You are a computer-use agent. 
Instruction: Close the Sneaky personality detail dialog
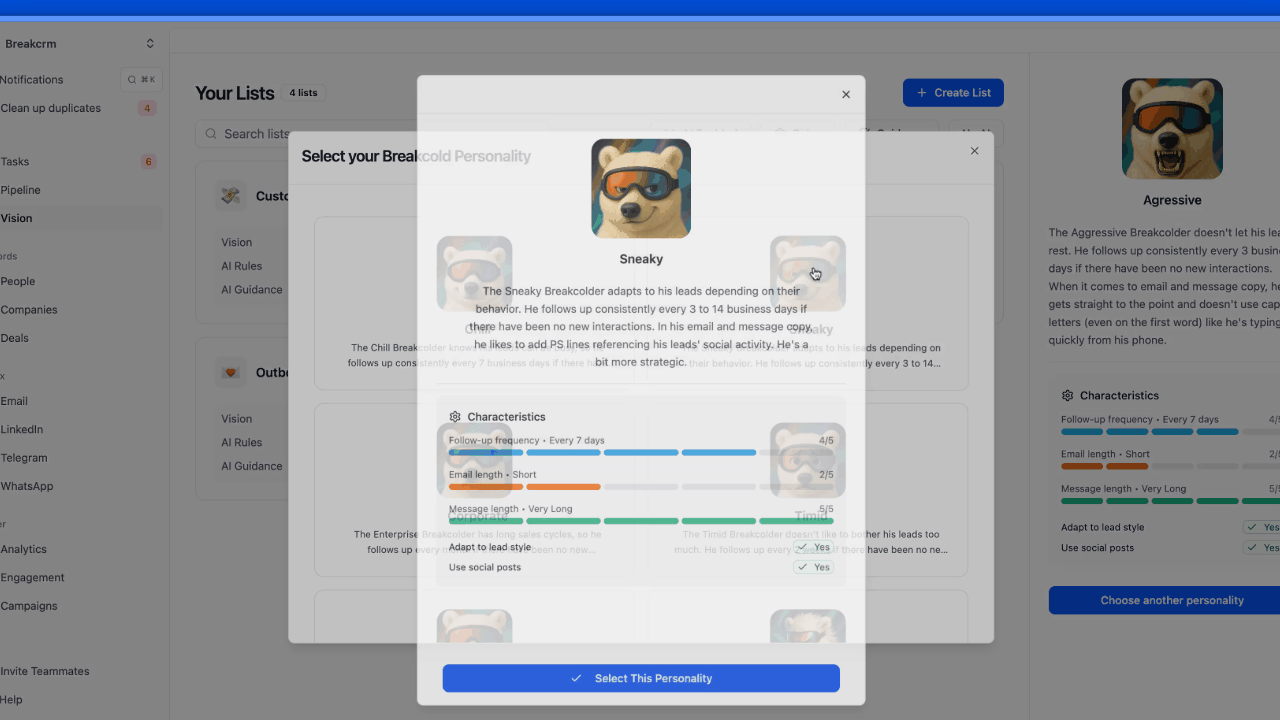pyautogui.click(x=846, y=95)
